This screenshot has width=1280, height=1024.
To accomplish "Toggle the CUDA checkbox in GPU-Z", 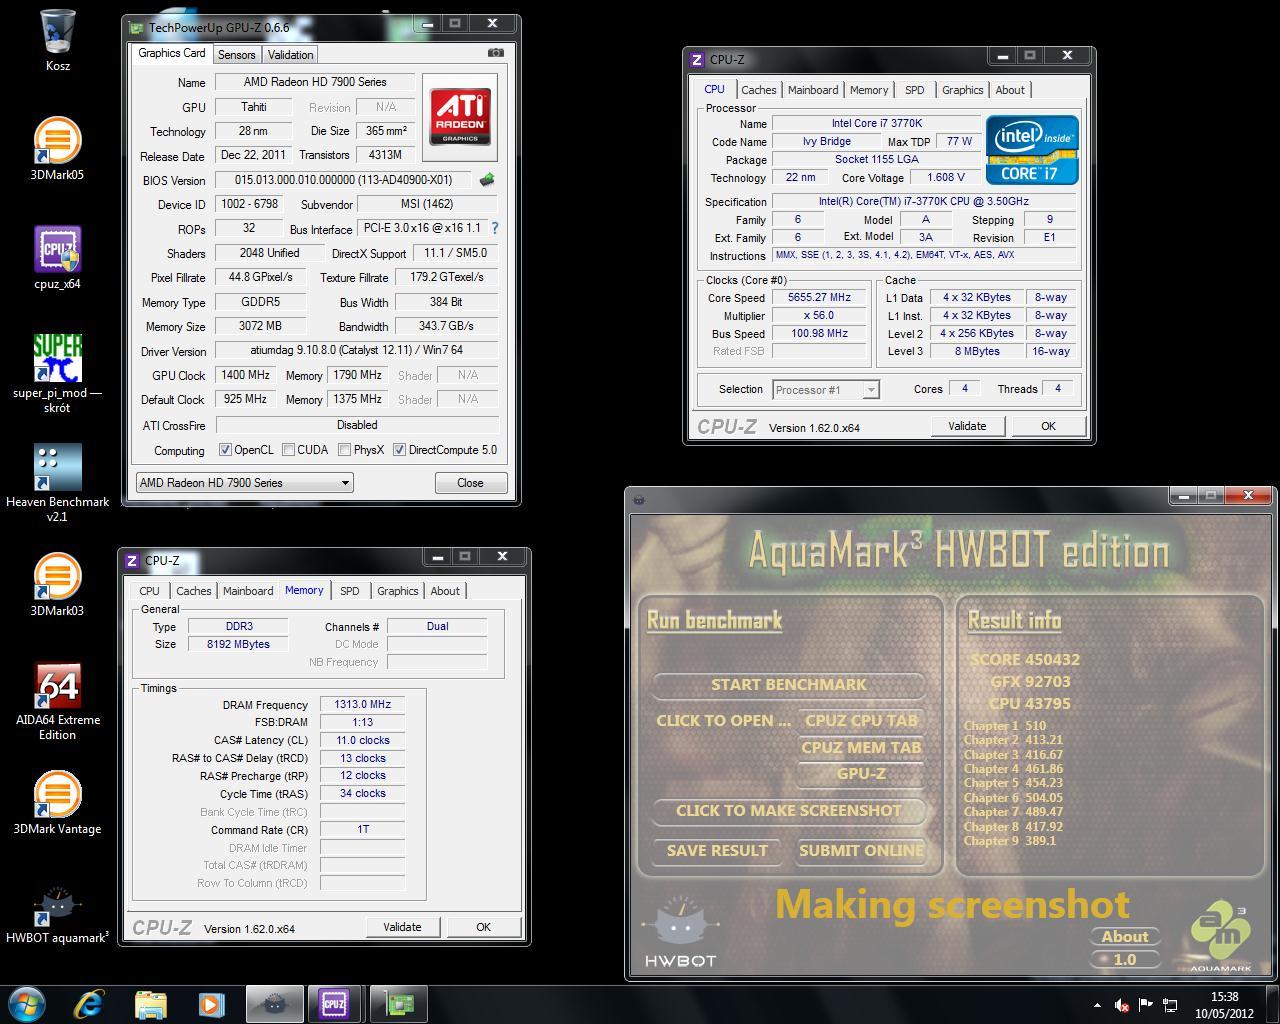I will tap(288, 450).
